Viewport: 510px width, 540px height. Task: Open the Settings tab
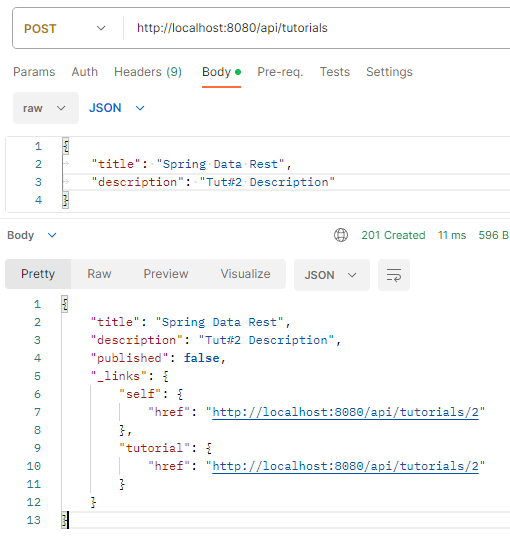tap(389, 72)
